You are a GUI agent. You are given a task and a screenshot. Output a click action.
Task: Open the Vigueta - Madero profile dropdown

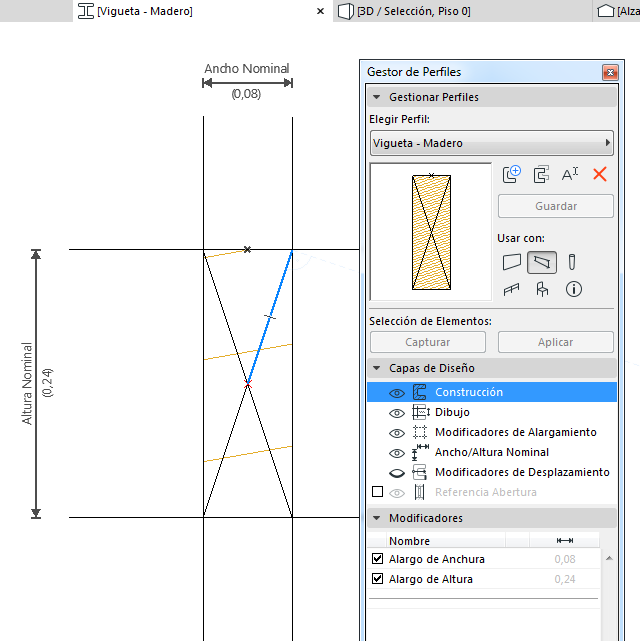click(492, 143)
